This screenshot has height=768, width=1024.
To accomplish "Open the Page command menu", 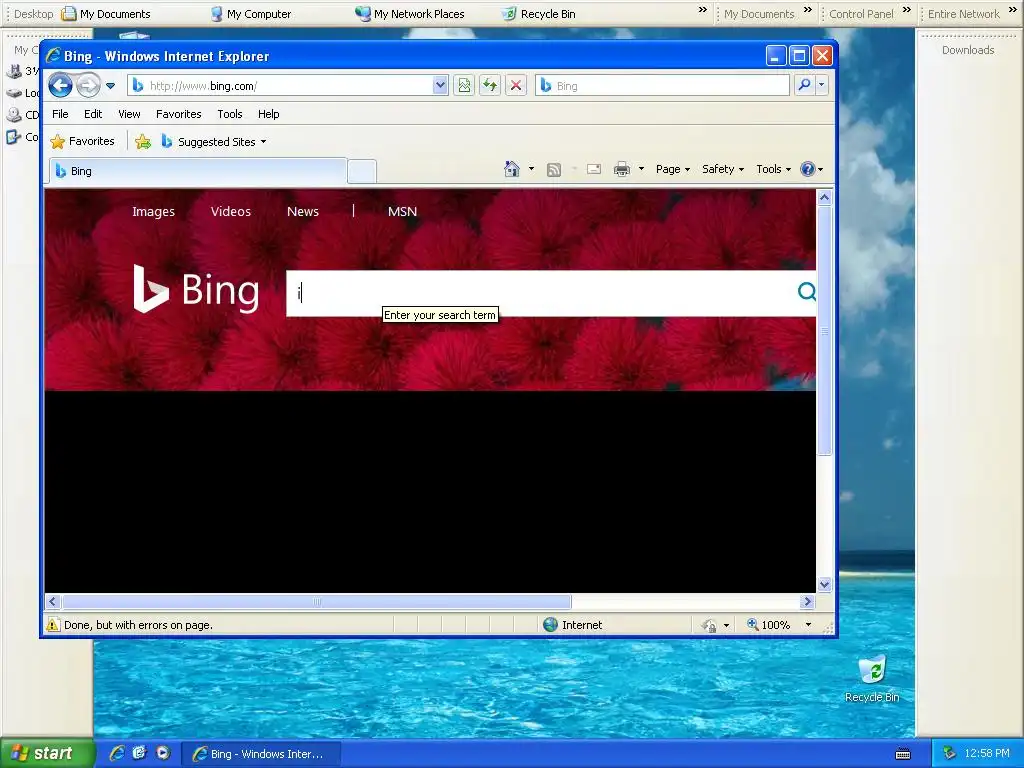I will pyautogui.click(x=673, y=169).
